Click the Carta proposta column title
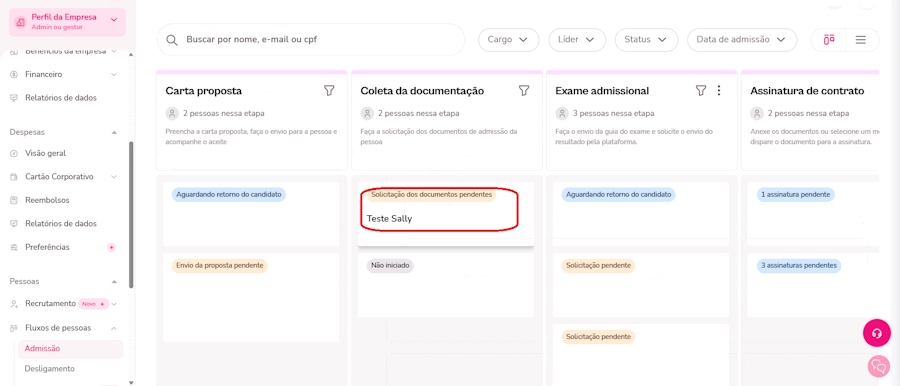This screenshot has width=900, height=386. pos(204,91)
